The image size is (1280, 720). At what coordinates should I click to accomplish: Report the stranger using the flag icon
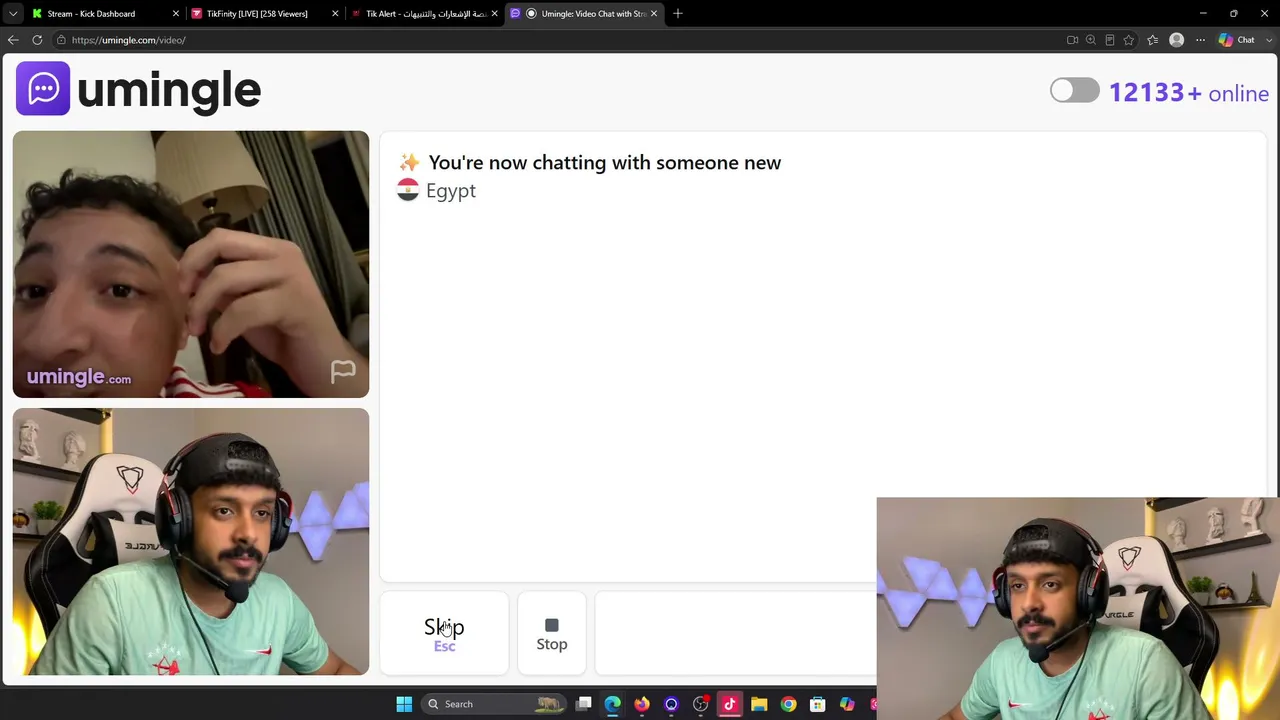343,372
